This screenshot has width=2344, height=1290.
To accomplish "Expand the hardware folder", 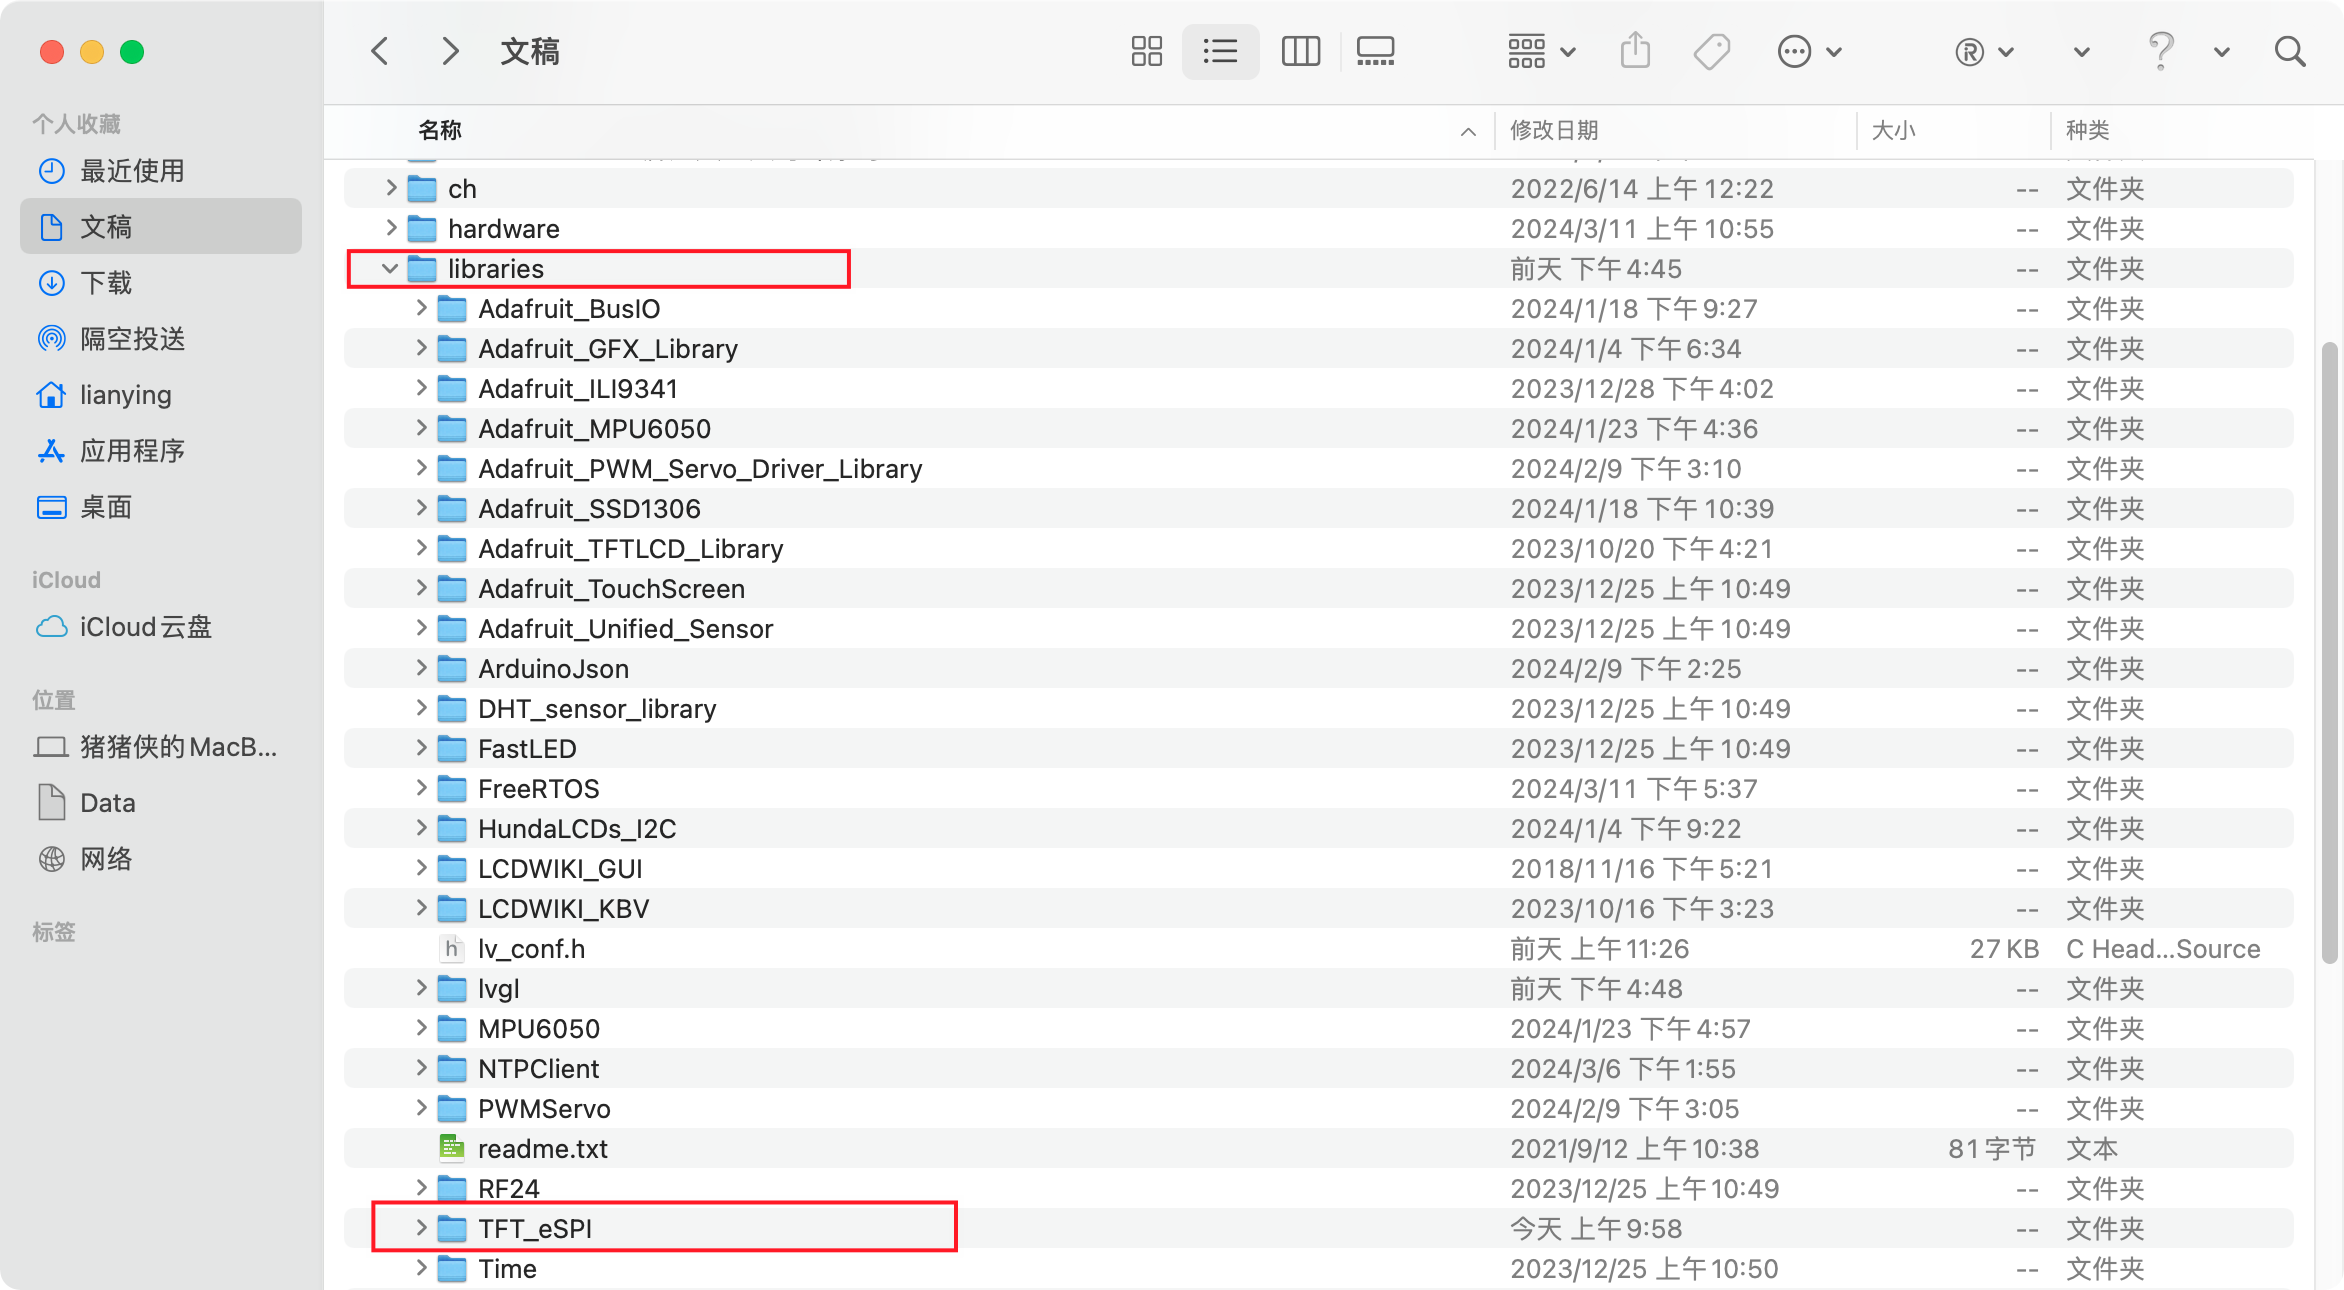I will click(391, 228).
